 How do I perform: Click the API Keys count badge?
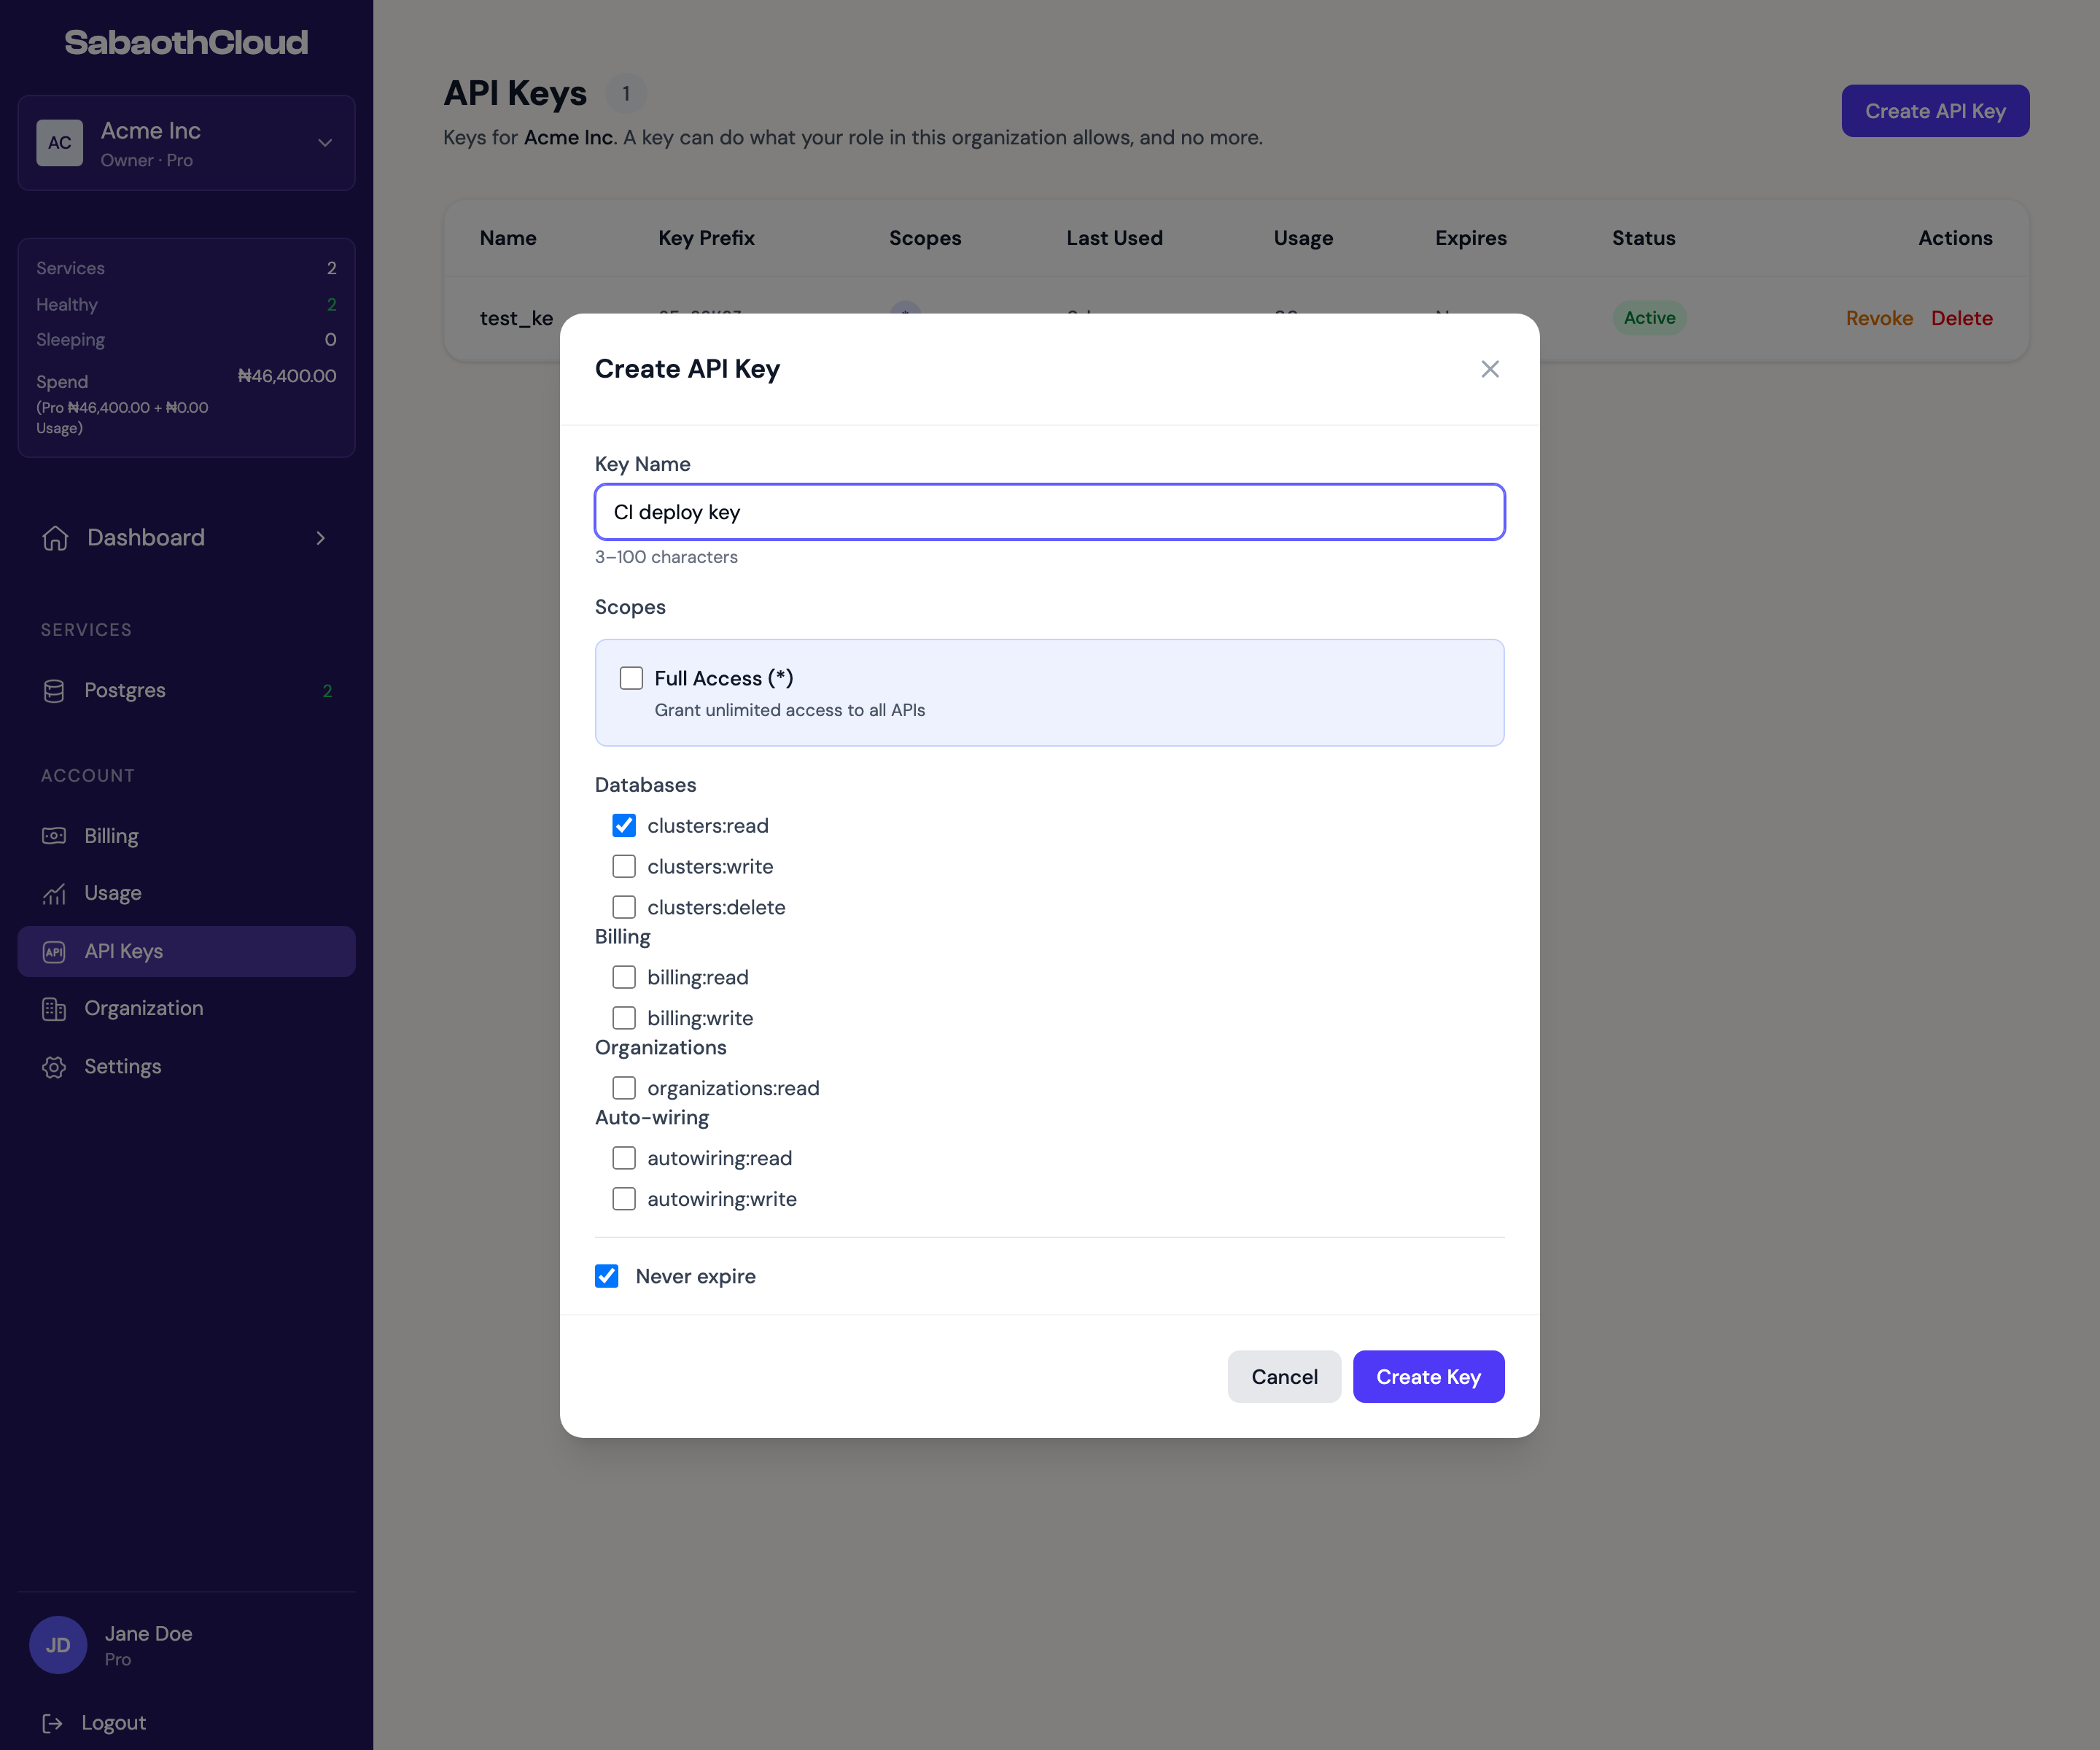click(x=626, y=93)
